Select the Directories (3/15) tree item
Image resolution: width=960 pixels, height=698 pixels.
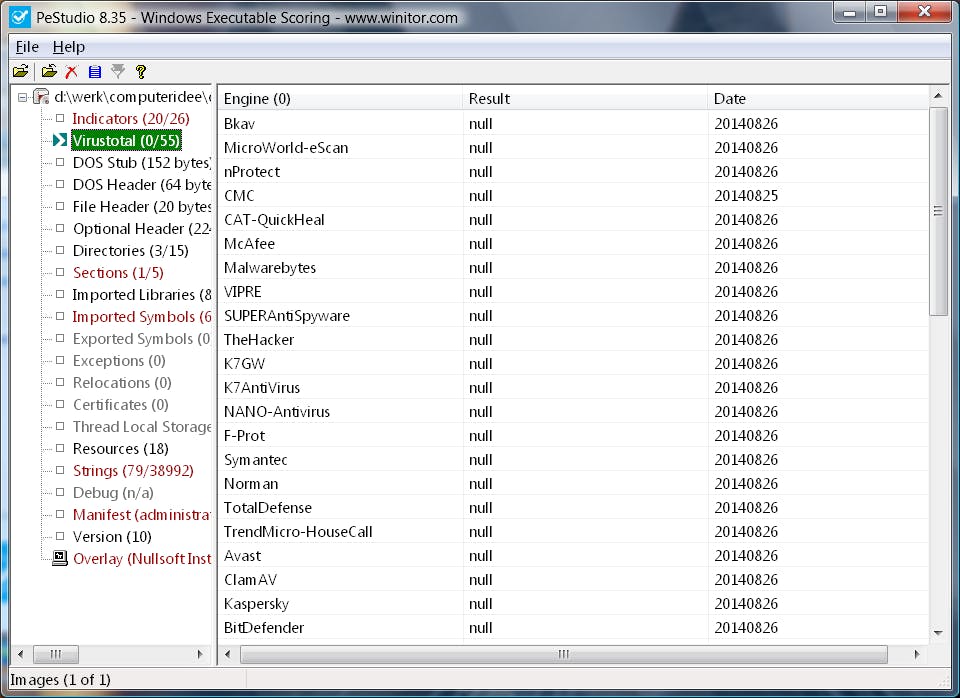pyautogui.click(x=130, y=250)
